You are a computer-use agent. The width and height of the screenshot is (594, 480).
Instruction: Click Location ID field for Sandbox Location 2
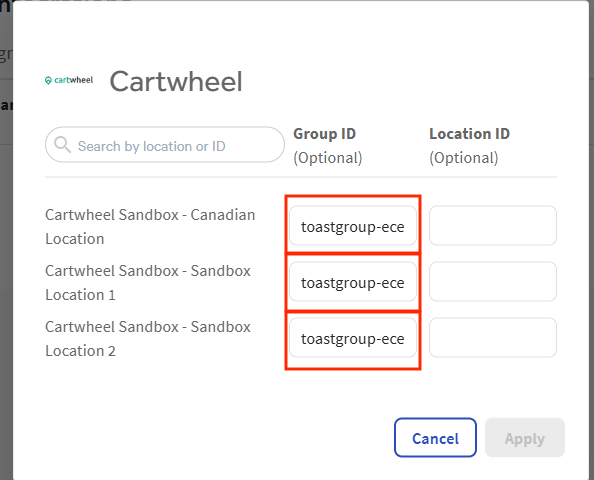click(493, 338)
